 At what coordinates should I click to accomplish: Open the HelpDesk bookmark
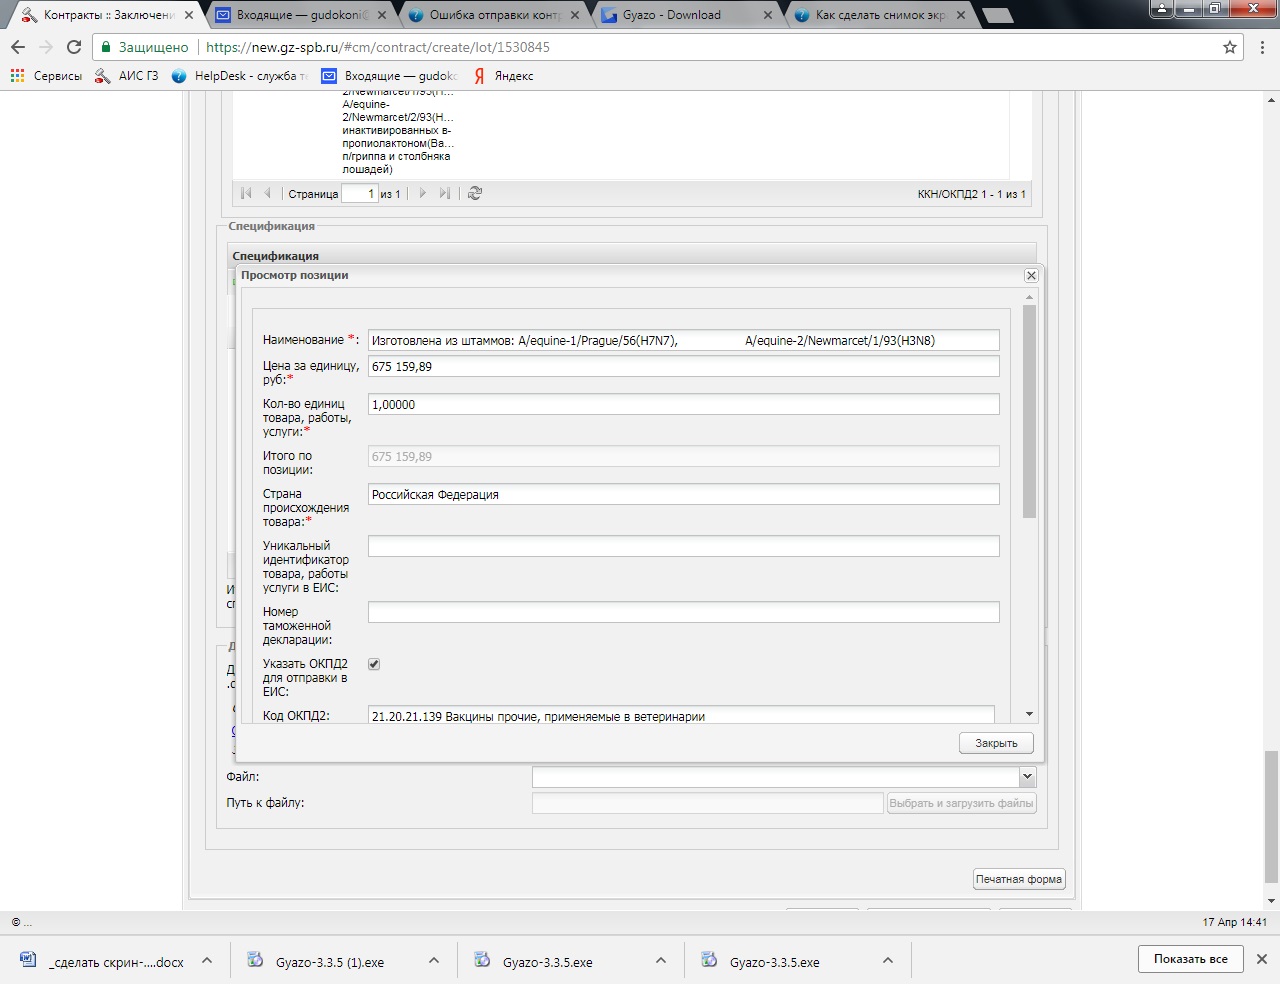pyautogui.click(x=240, y=76)
